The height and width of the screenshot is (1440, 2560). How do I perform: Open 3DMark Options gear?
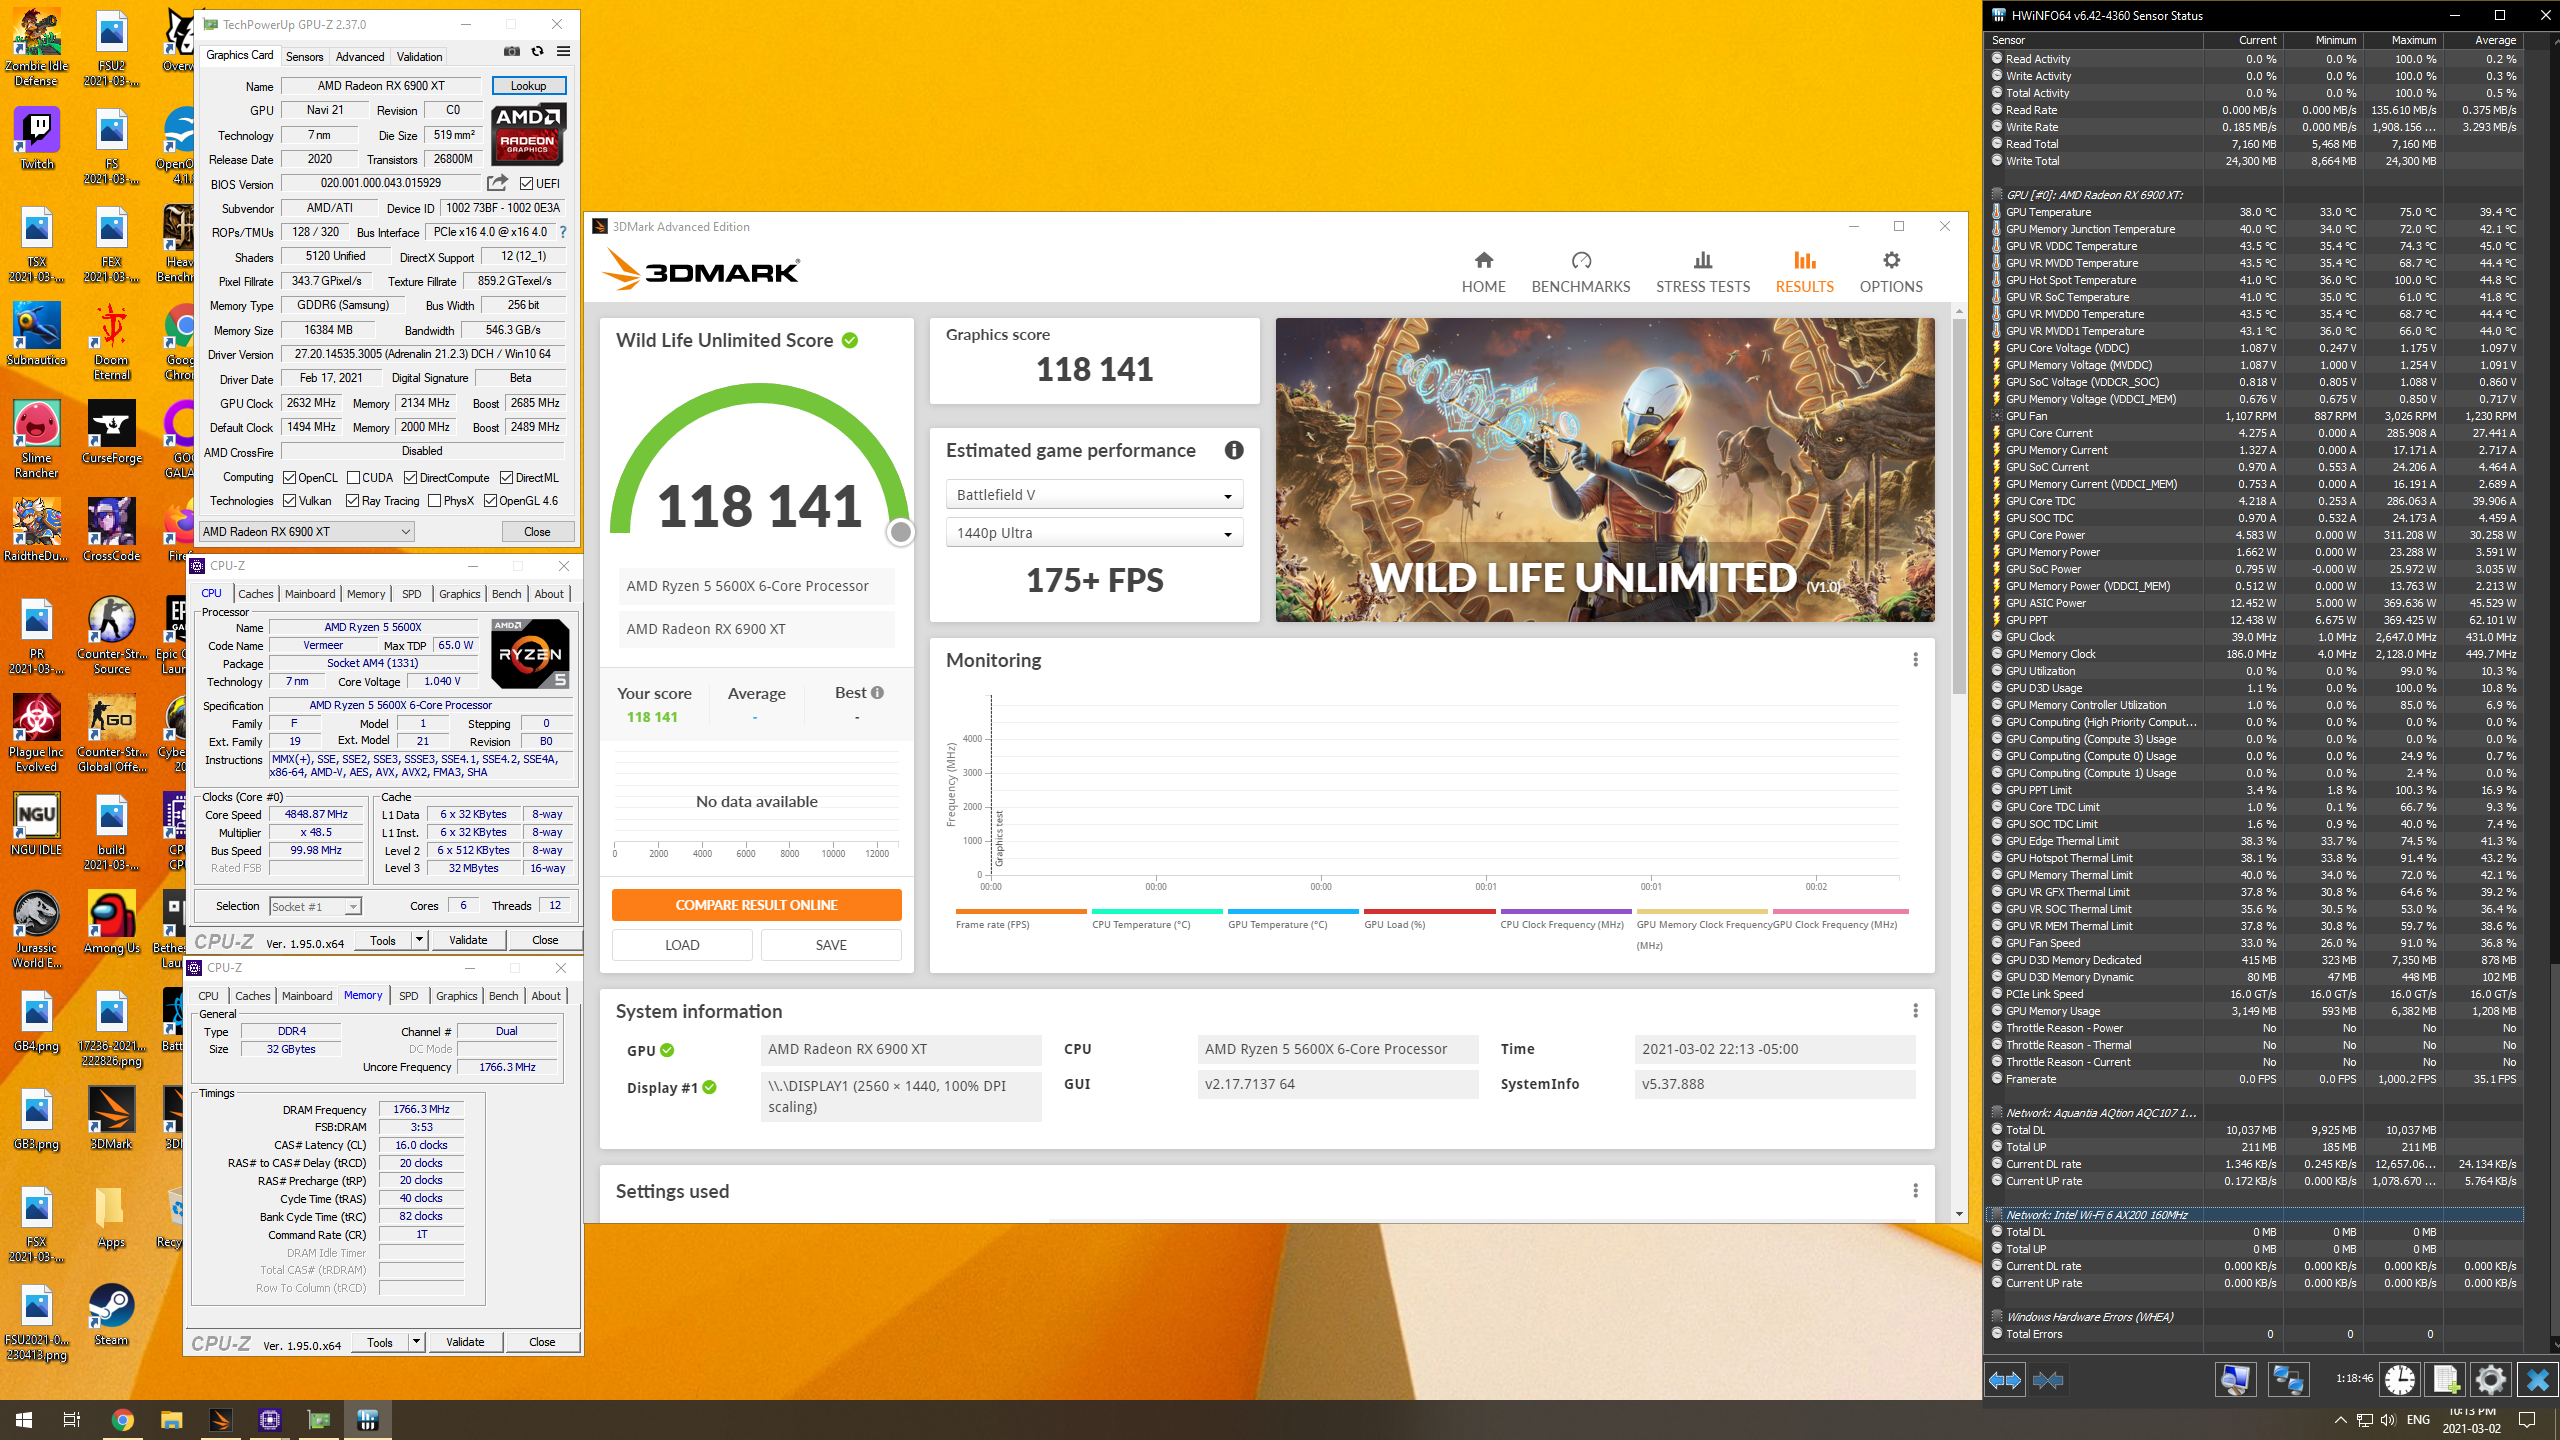pyautogui.click(x=1890, y=272)
